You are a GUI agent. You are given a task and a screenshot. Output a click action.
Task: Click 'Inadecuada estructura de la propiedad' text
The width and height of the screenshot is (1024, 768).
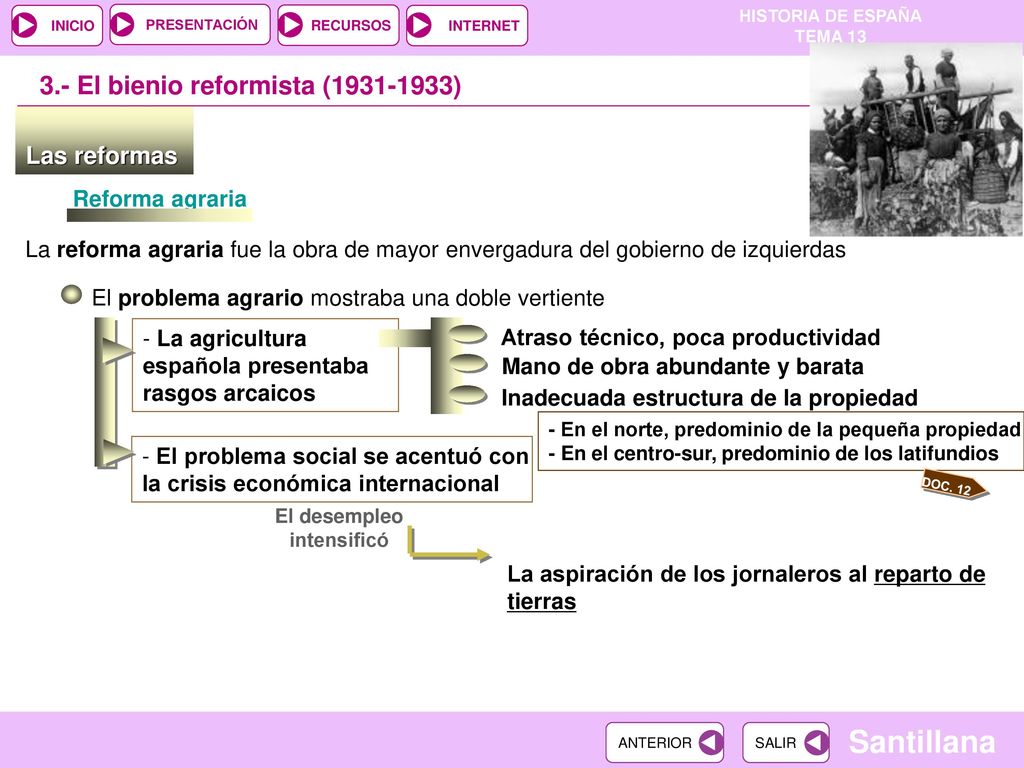click(x=709, y=397)
